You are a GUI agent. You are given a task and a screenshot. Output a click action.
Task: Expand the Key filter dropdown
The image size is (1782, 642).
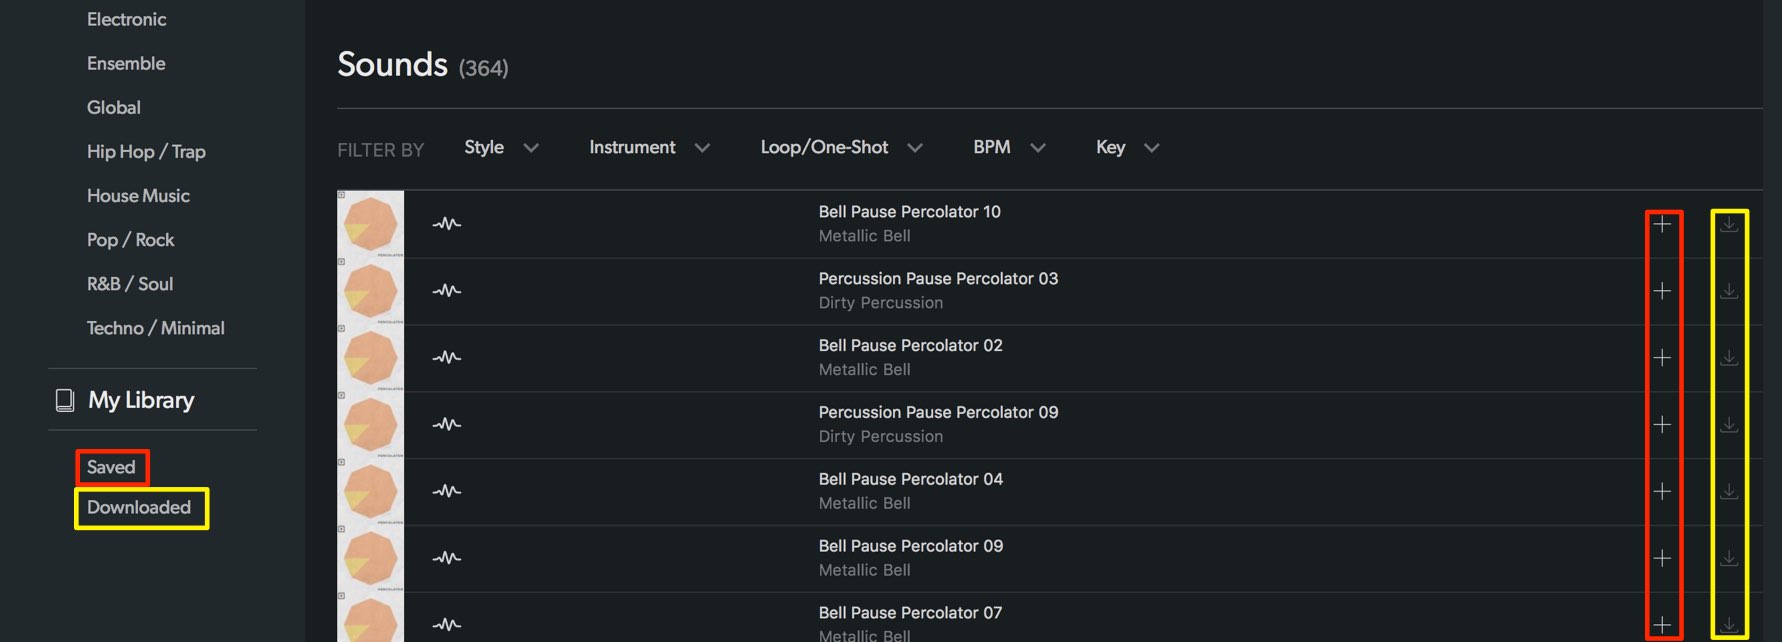pyautogui.click(x=1127, y=147)
